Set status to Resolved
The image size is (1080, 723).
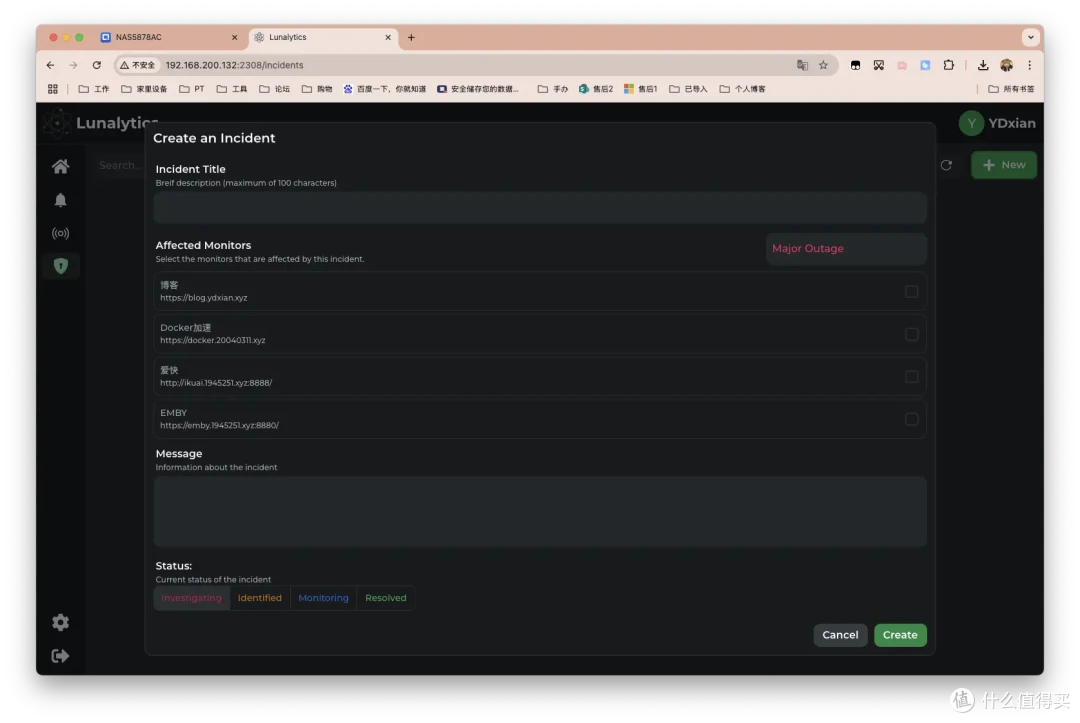coord(386,598)
